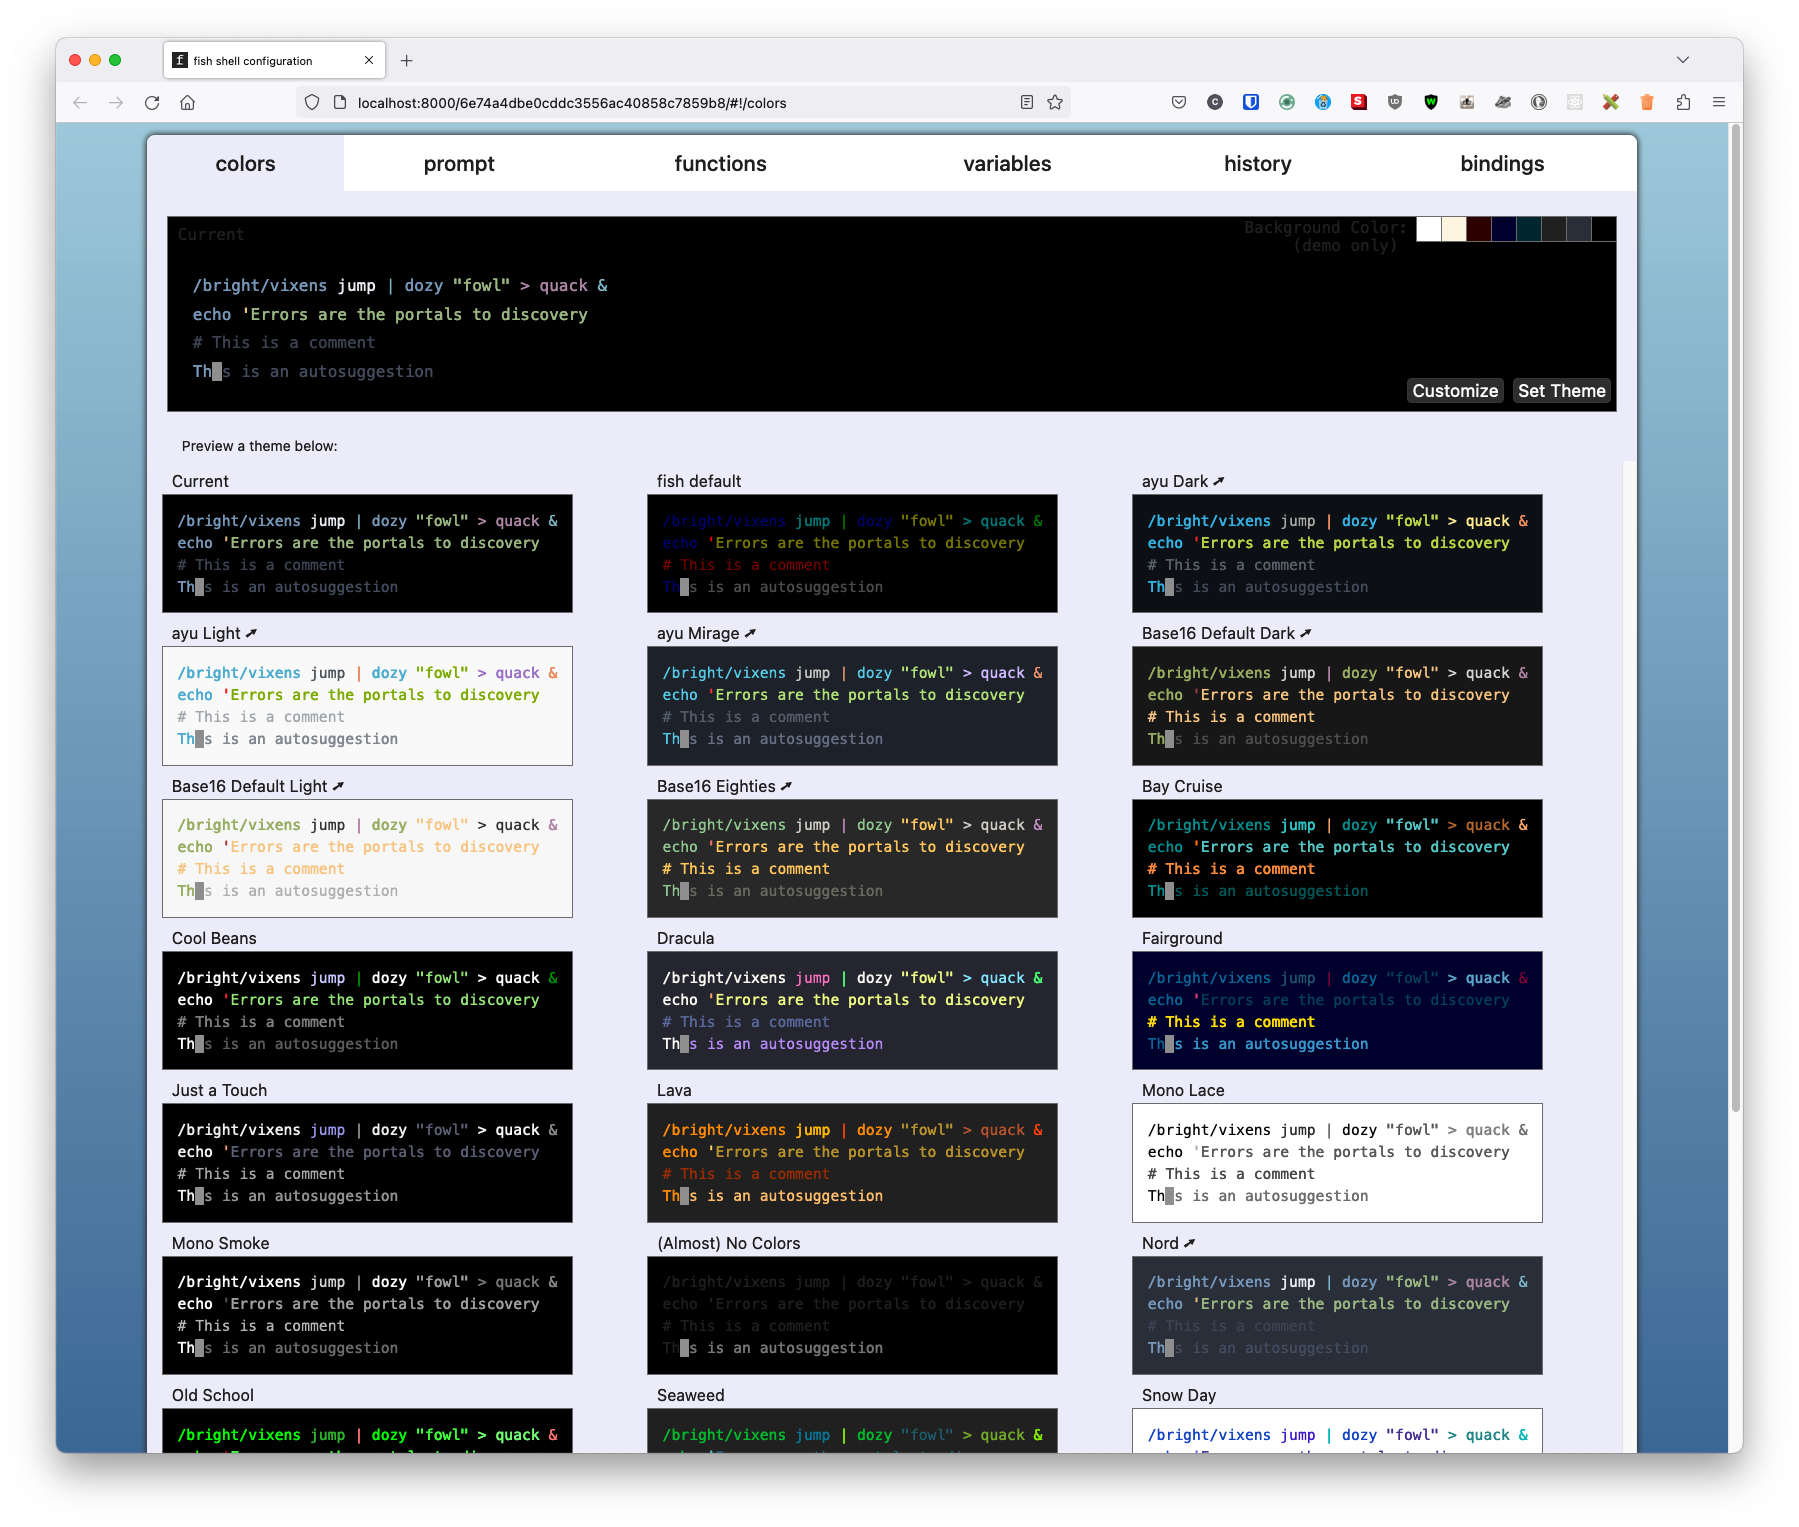1799x1527 pixels.
Task: Click the uBlock Origin shield extension icon
Action: [1395, 102]
